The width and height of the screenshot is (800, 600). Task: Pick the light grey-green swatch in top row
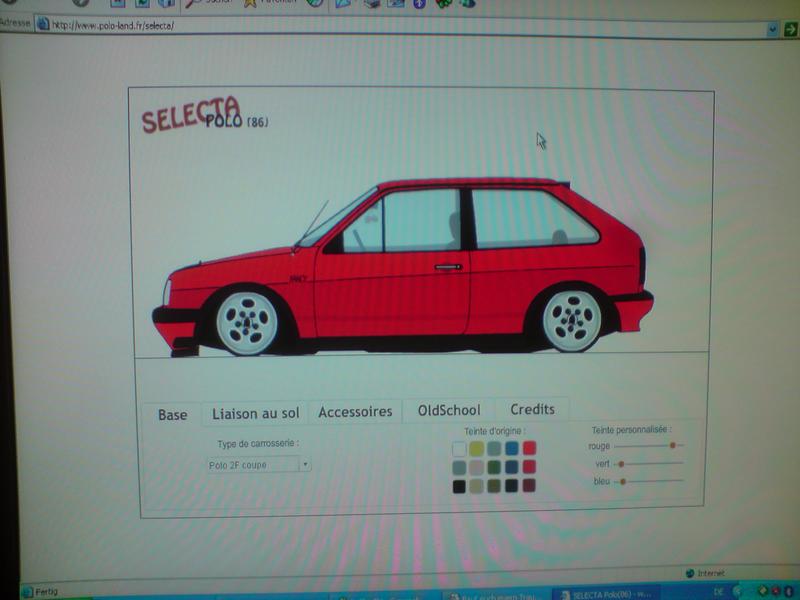tap(494, 448)
